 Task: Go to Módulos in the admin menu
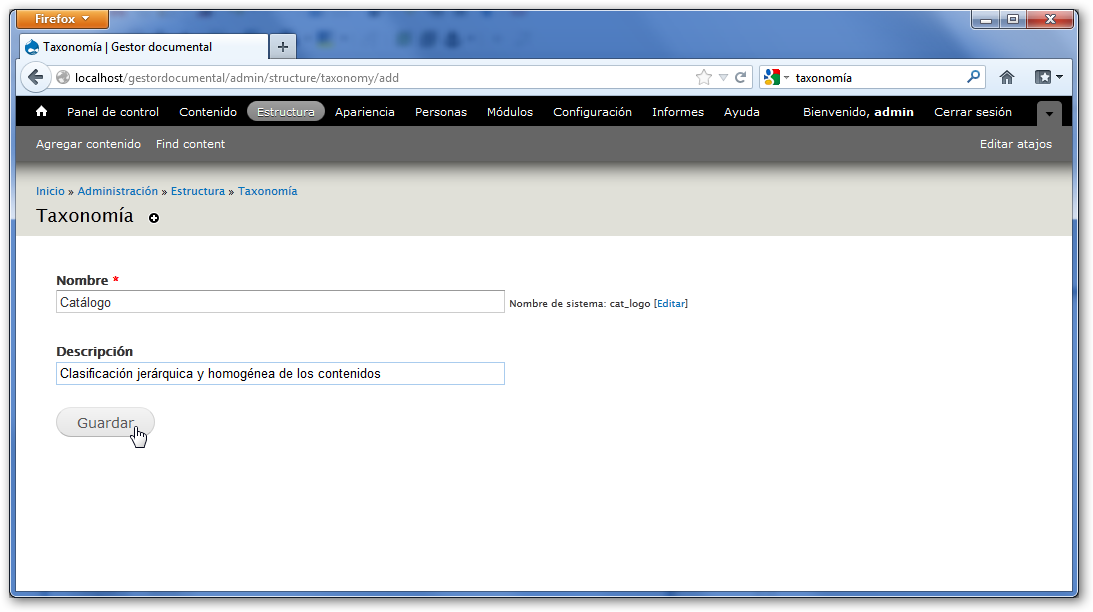(510, 112)
